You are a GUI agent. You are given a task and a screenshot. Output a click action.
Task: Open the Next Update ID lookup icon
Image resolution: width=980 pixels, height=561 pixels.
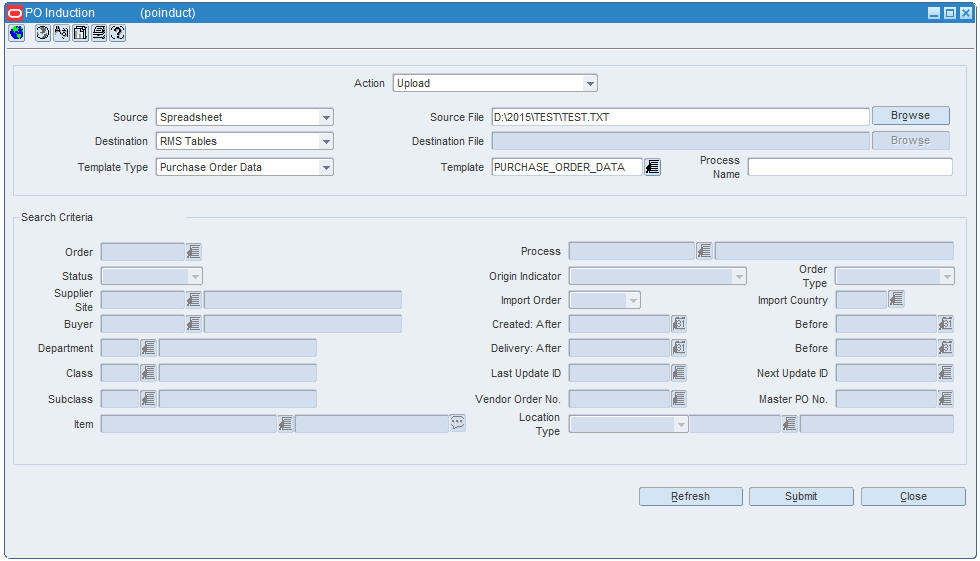[x=946, y=373]
